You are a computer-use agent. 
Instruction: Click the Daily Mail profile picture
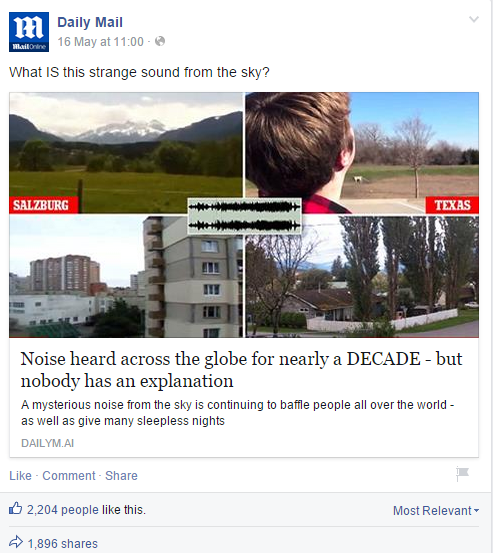click(29, 32)
